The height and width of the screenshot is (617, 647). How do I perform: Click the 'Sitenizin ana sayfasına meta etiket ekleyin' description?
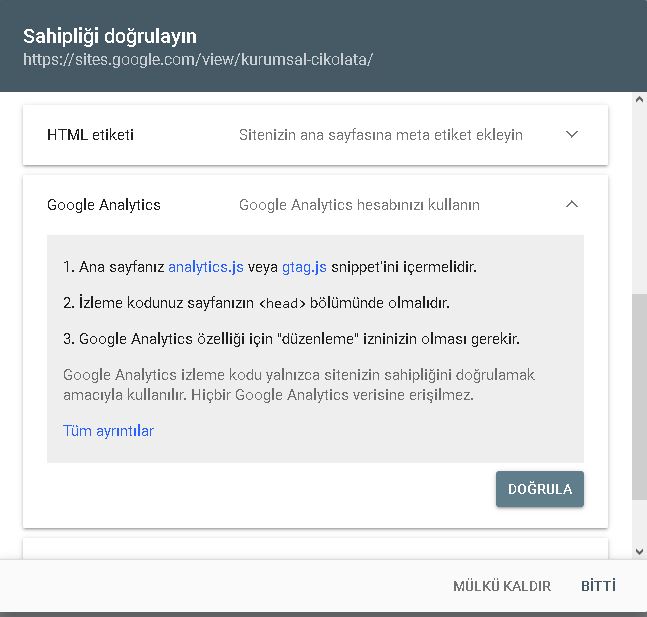pyautogui.click(x=380, y=134)
